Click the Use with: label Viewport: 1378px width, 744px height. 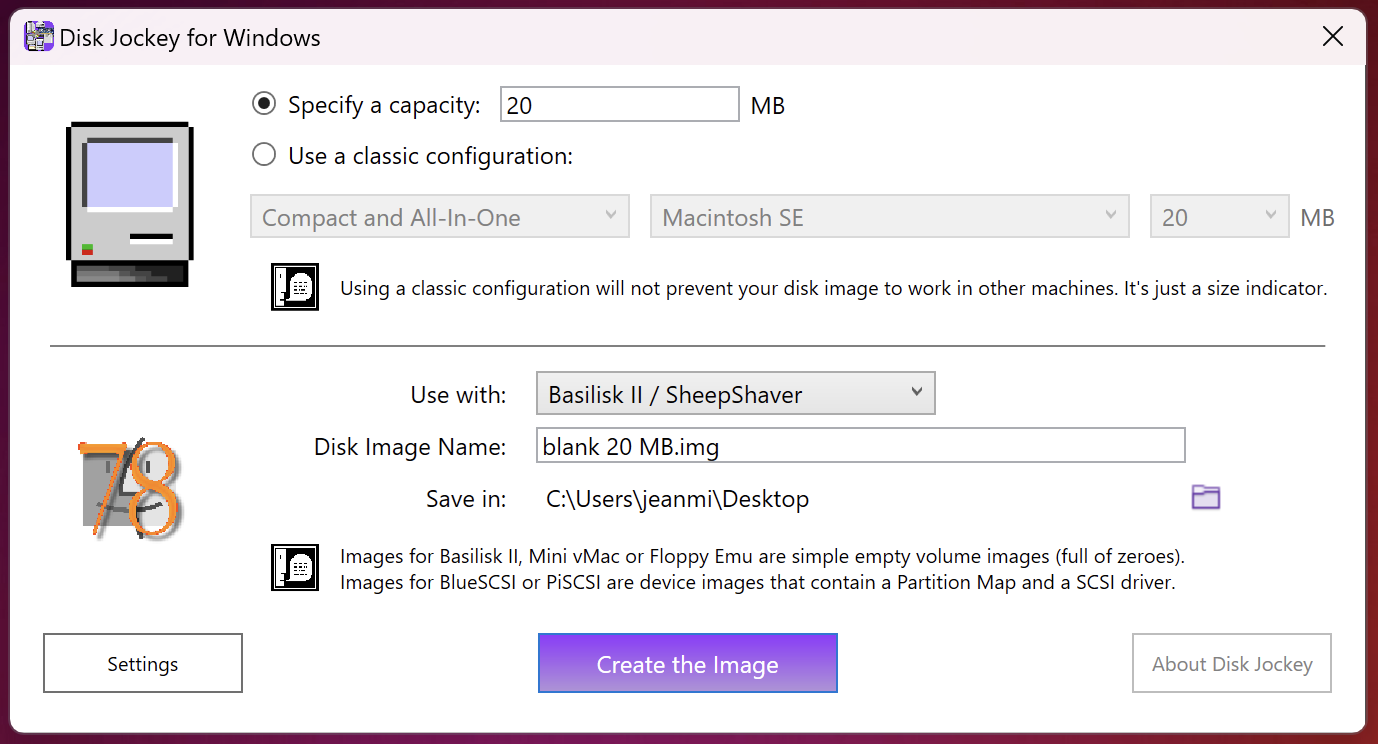(x=458, y=394)
